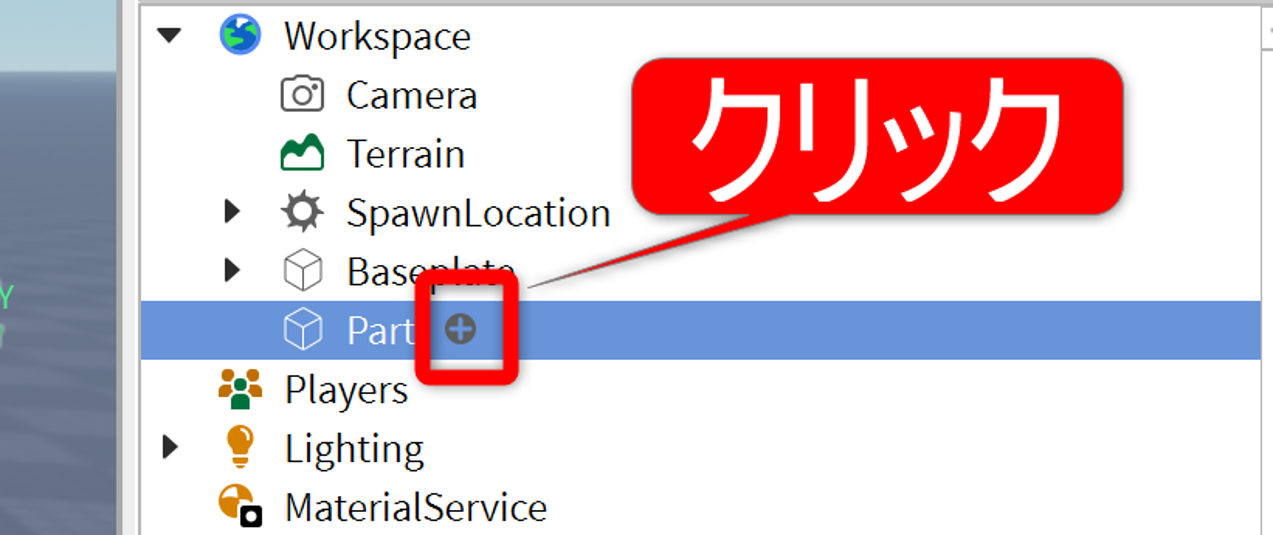Collapse the Workspace tree node
The image size is (1273, 535).
pos(170,35)
